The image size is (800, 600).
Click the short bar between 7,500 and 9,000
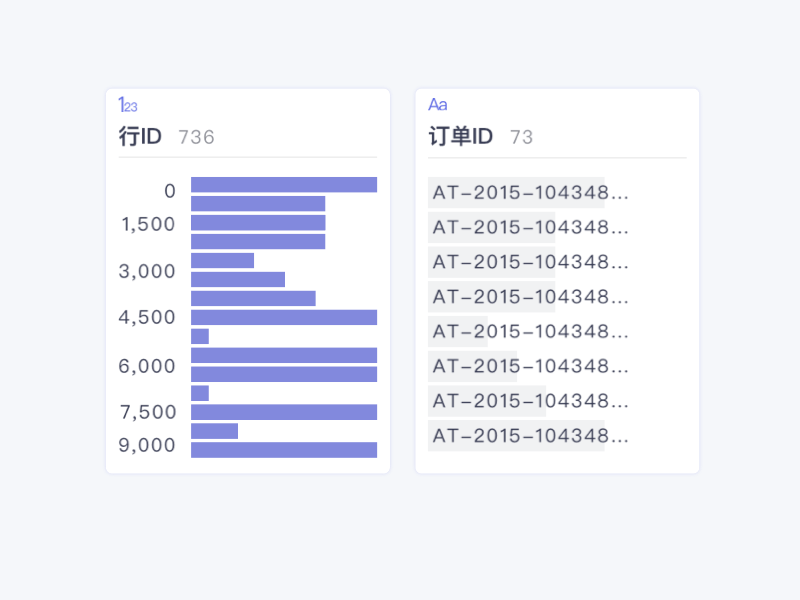214,431
